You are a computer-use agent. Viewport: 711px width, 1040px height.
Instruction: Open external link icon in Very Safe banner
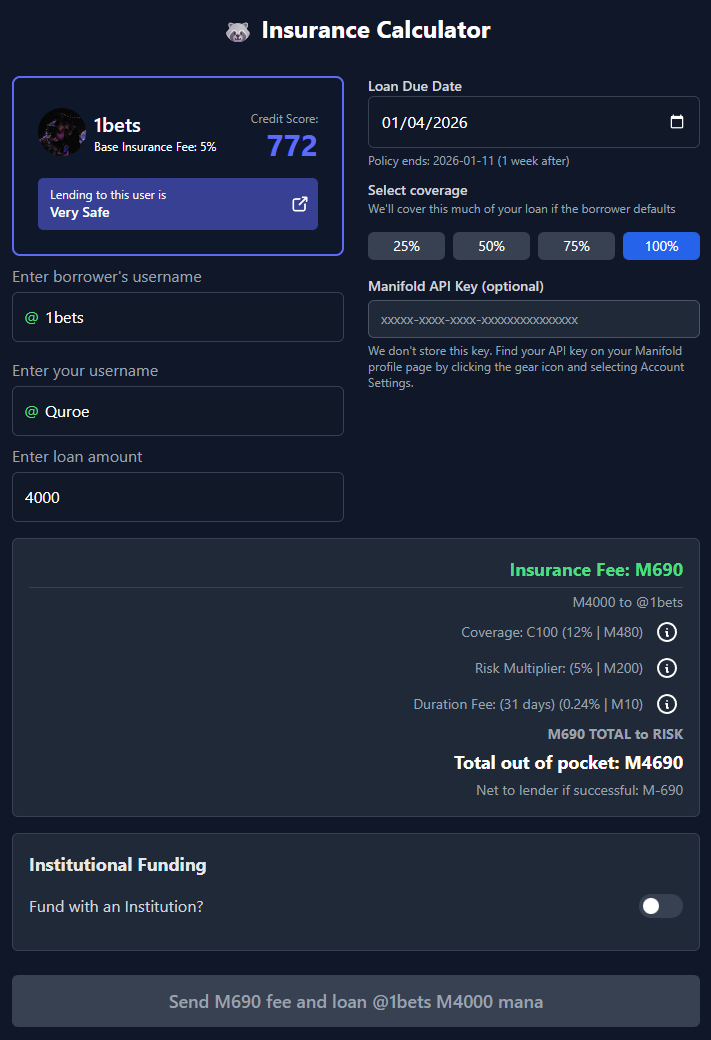coord(299,204)
